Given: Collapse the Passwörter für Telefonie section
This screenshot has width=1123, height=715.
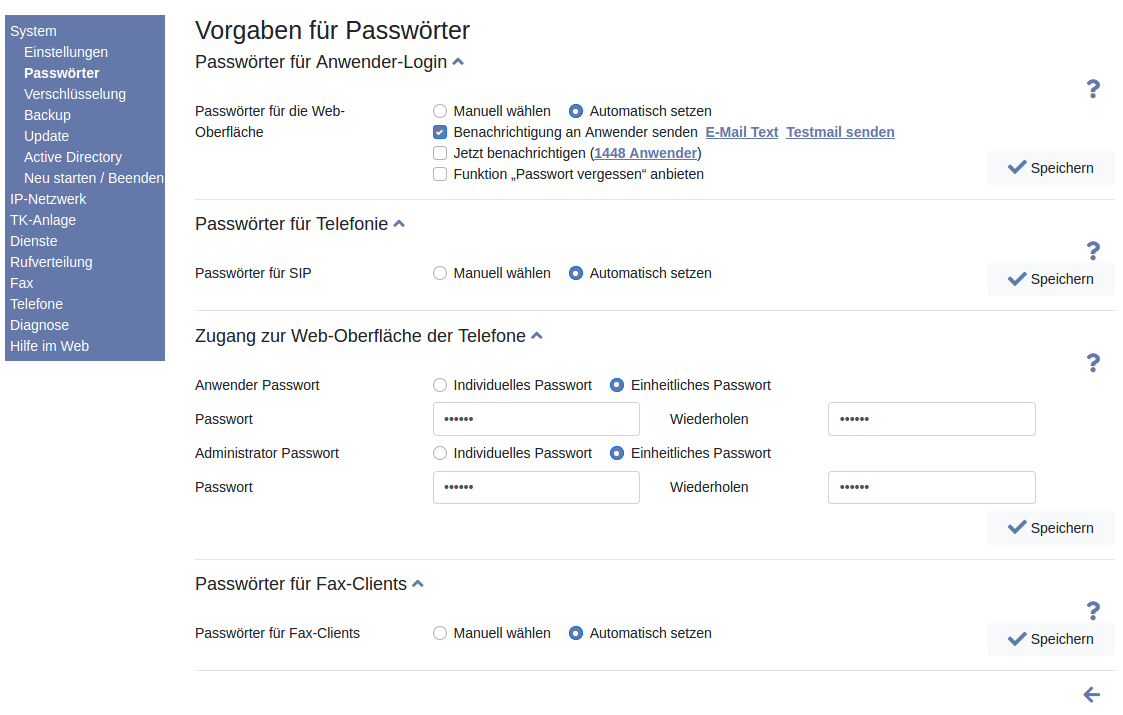Looking at the screenshot, I should [399, 224].
